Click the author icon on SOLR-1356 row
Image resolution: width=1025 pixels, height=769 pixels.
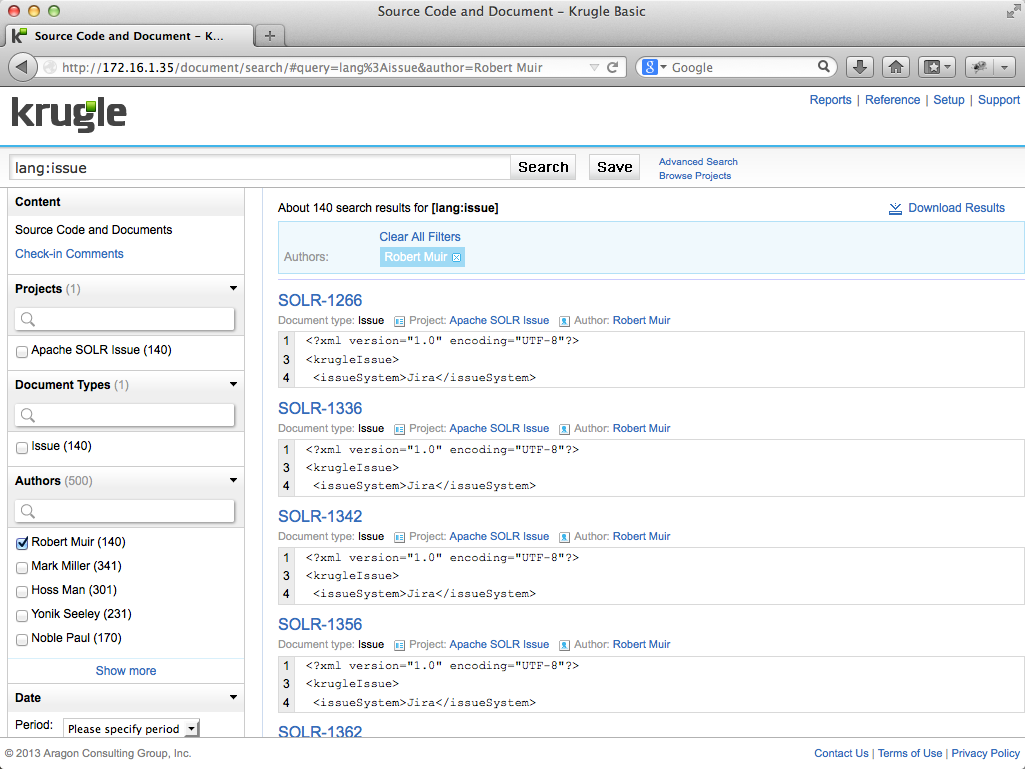[x=564, y=645]
